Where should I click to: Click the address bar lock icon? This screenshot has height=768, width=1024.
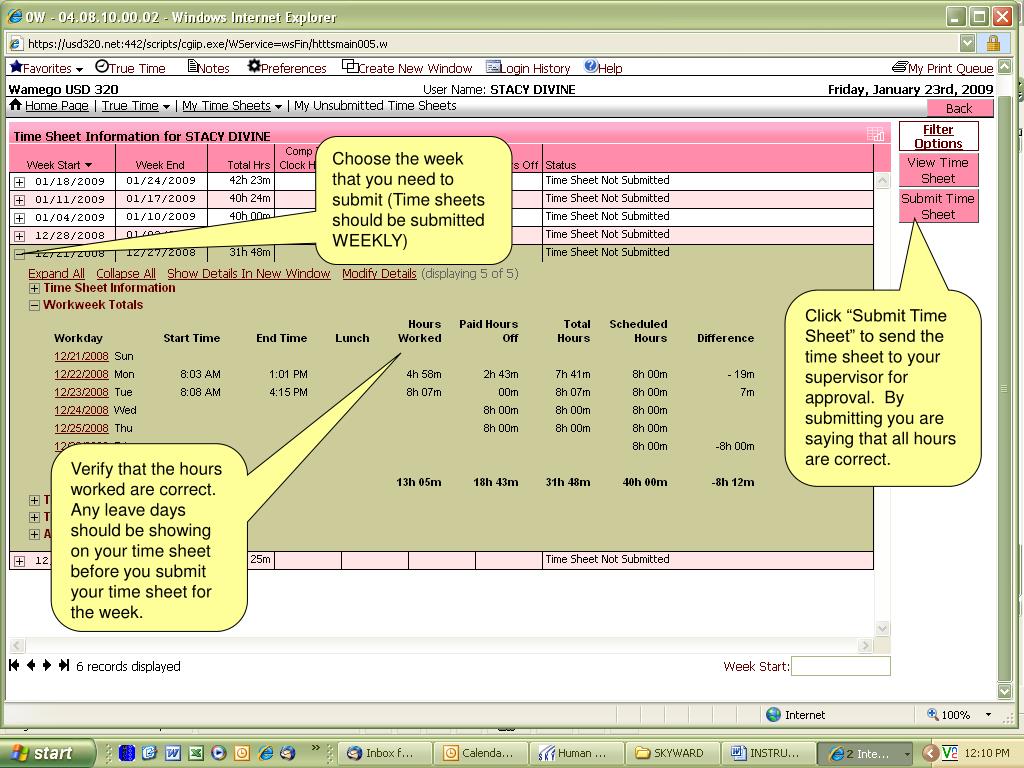pos(993,44)
